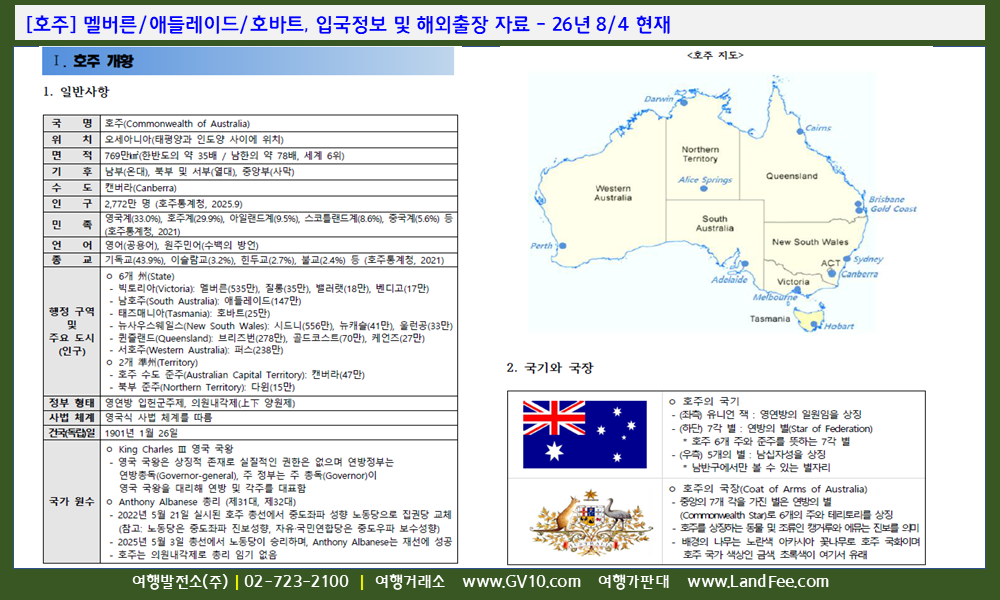Click footer text 여행거래소
Viewport: 1000px width, 600px height.
click(x=409, y=582)
